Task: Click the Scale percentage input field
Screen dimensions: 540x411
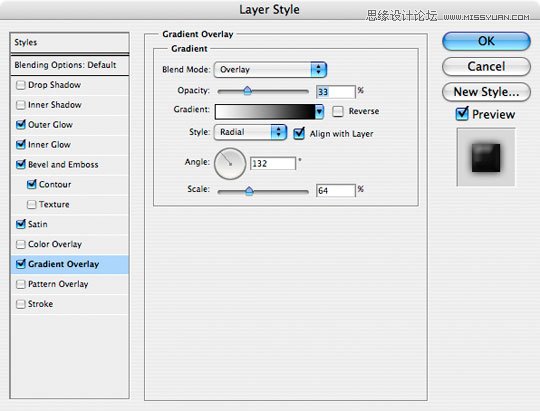Action: coord(336,190)
